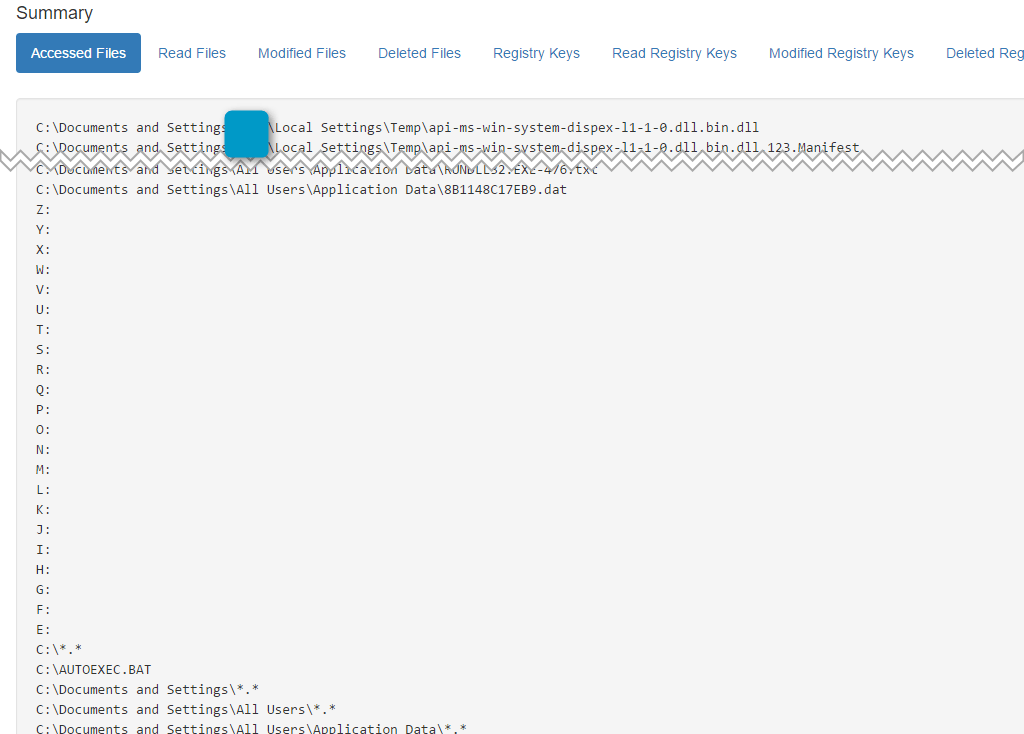Click the E: drive entry
1024x734 pixels.
click(x=43, y=629)
